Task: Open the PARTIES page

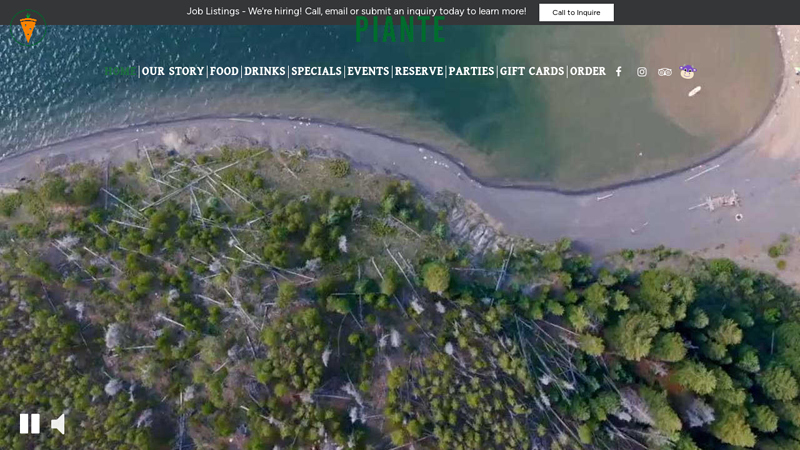Action: click(471, 71)
